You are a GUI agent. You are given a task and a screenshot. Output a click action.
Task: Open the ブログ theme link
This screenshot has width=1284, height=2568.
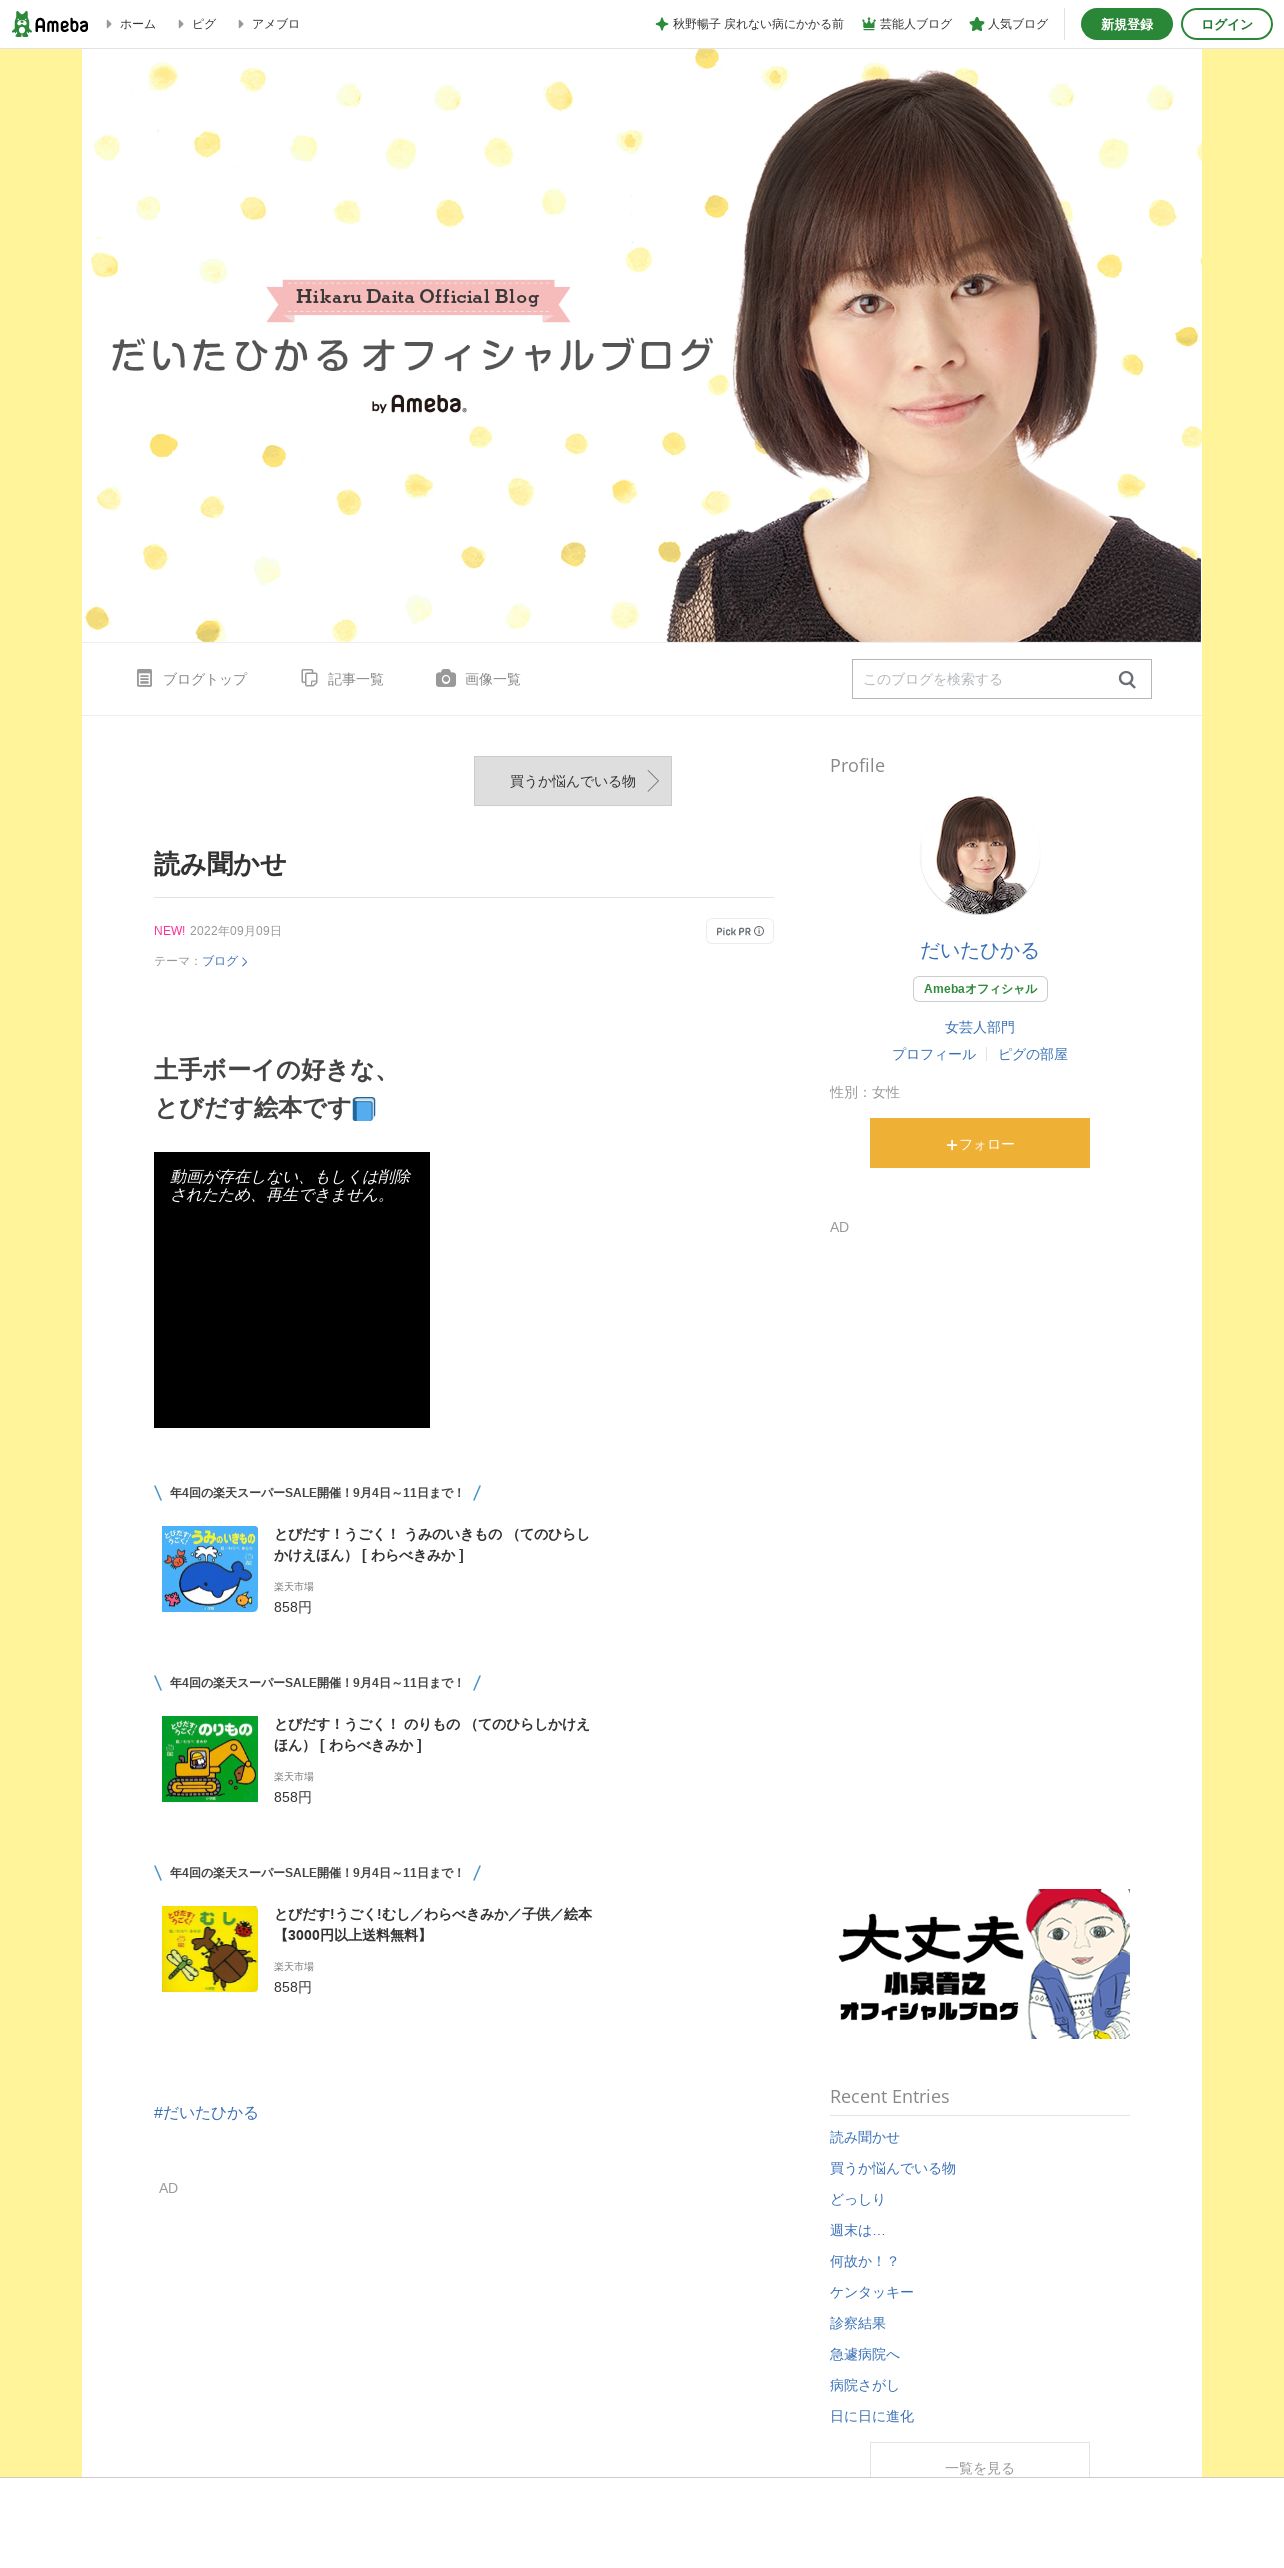click(x=224, y=961)
